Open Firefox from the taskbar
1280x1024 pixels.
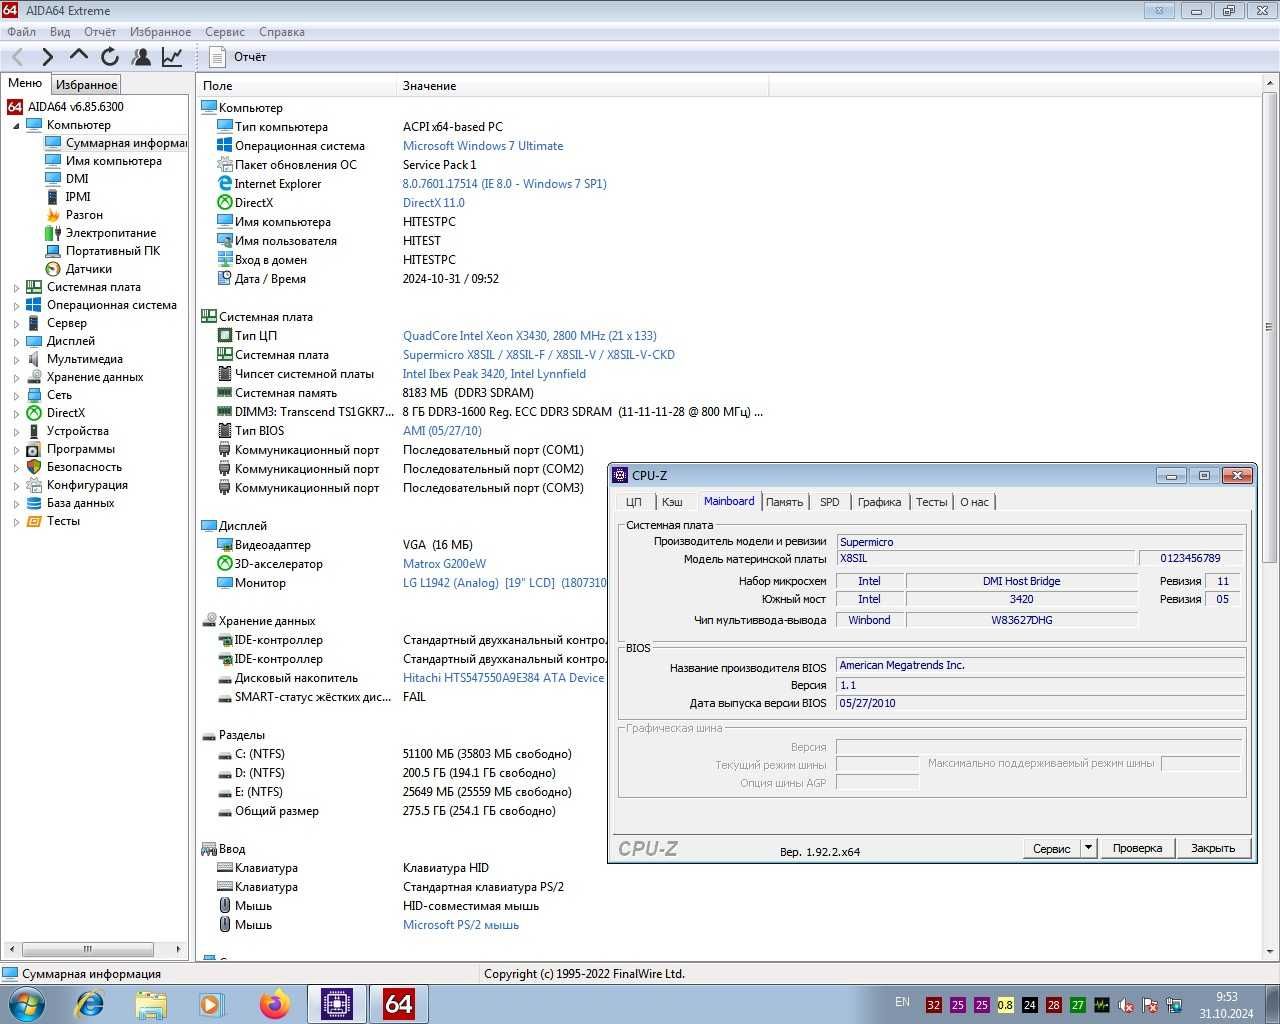[274, 1004]
